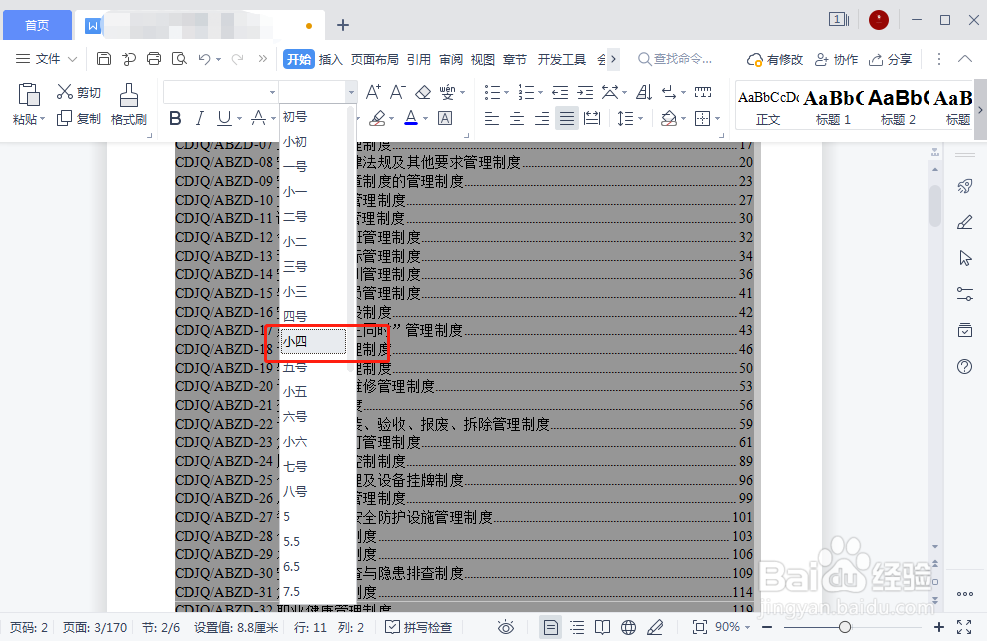Click the Save icon in quick toolbar
This screenshot has width=987, height=641.
pyautogui.click(x=104, y=59)
